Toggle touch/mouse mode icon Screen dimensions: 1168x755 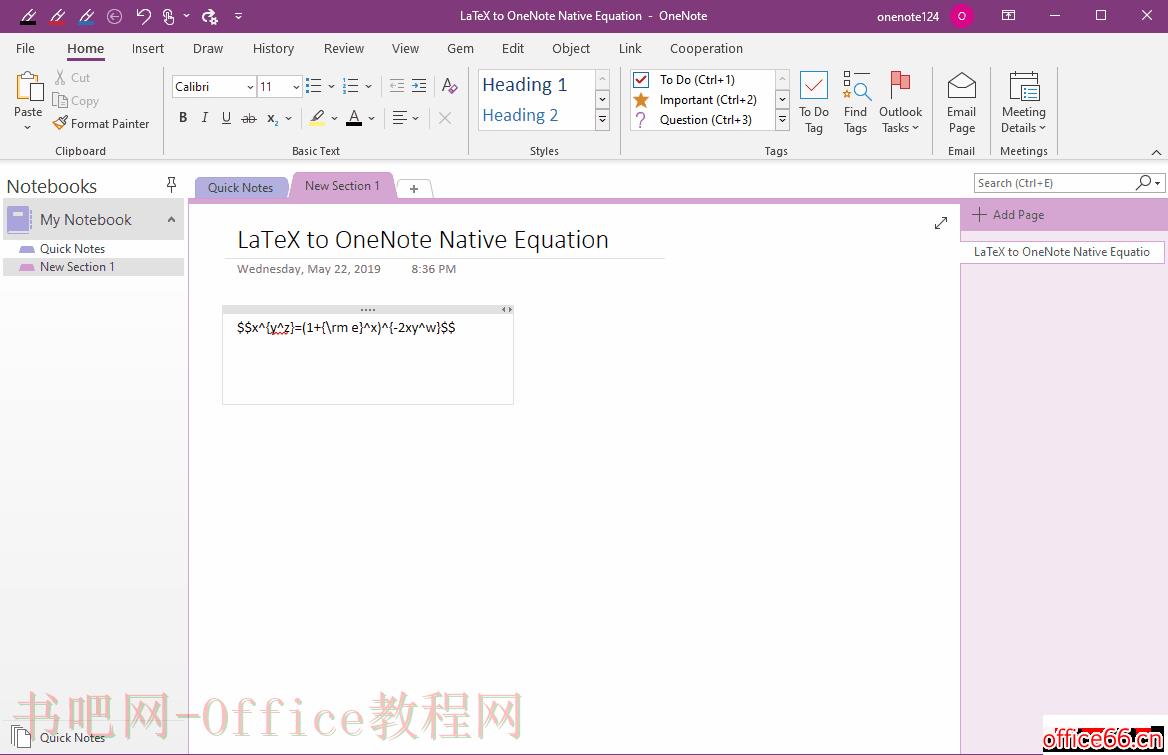click(x=168, y=16)
